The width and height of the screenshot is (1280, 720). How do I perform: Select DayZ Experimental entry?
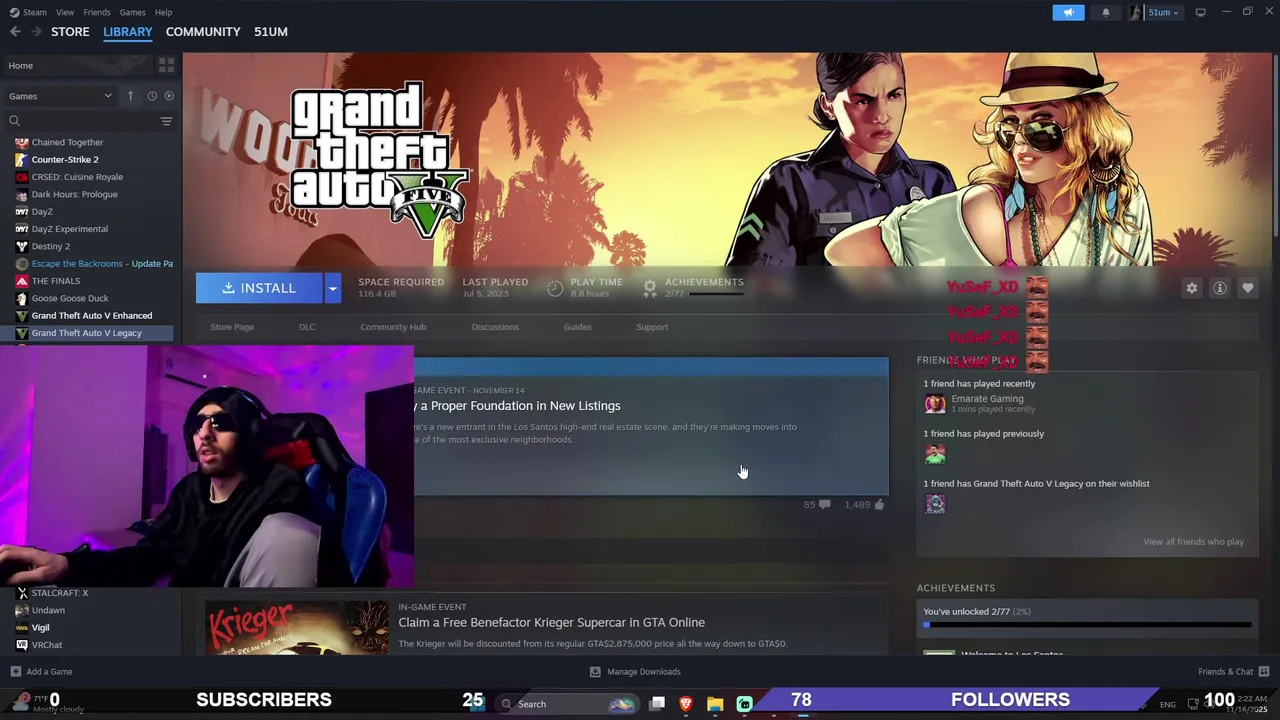(x=69, y=229)
